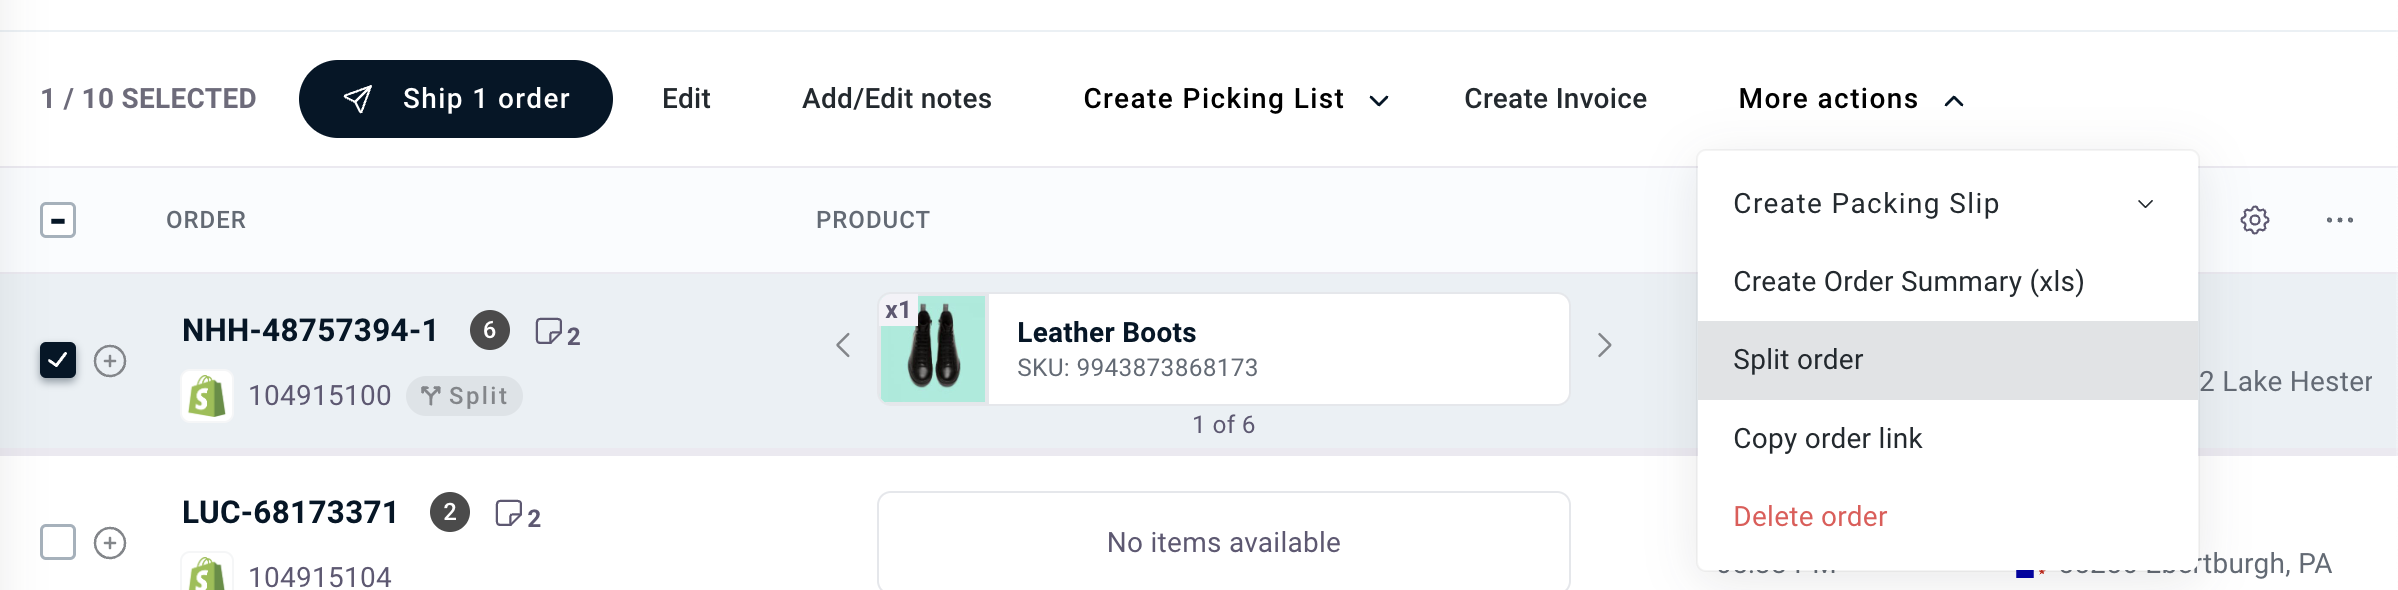Click the plus icon for LUC-68173371

(110, 543)
